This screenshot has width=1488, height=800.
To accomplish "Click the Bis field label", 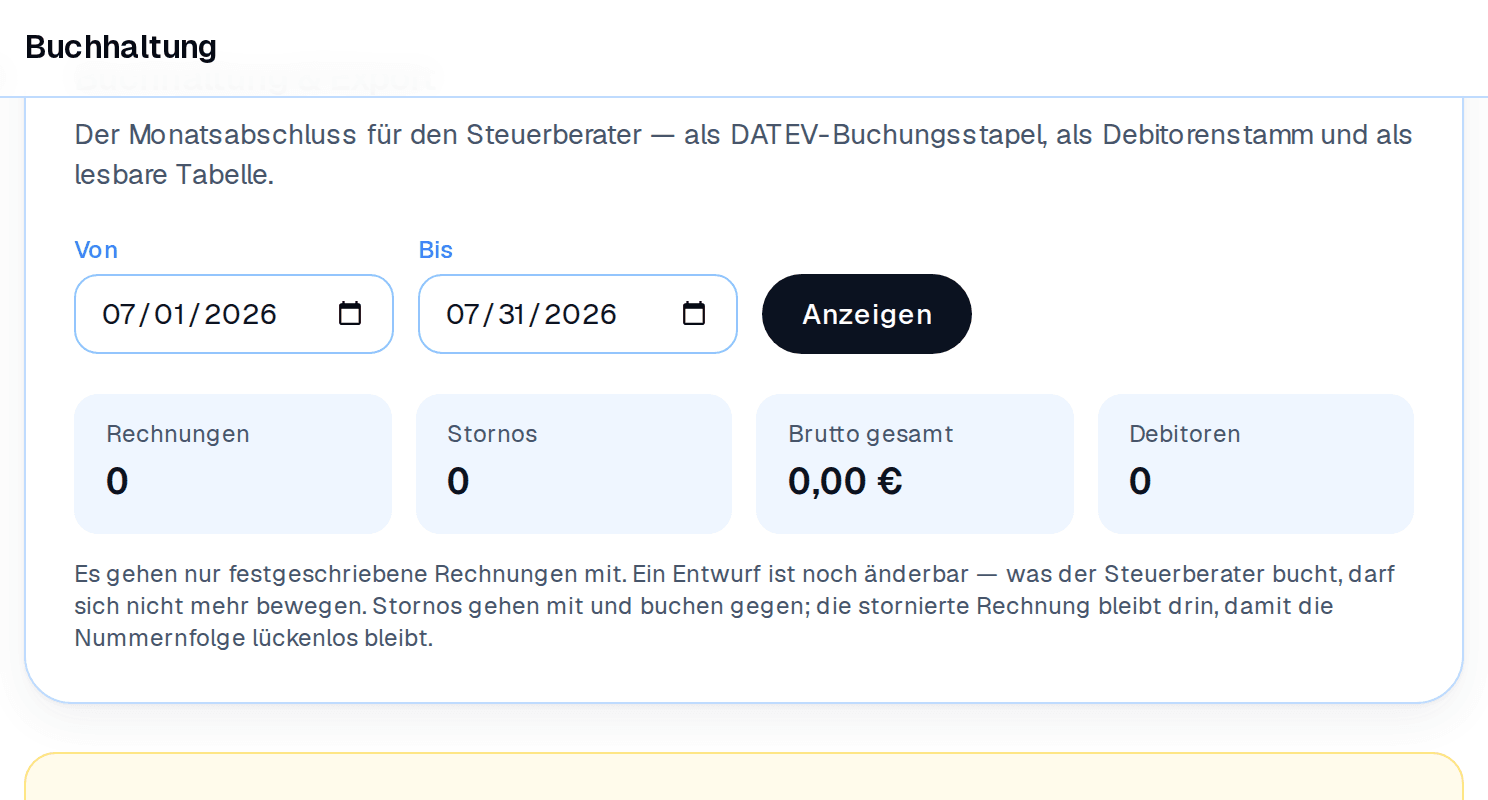I will (x=436, y=250).
